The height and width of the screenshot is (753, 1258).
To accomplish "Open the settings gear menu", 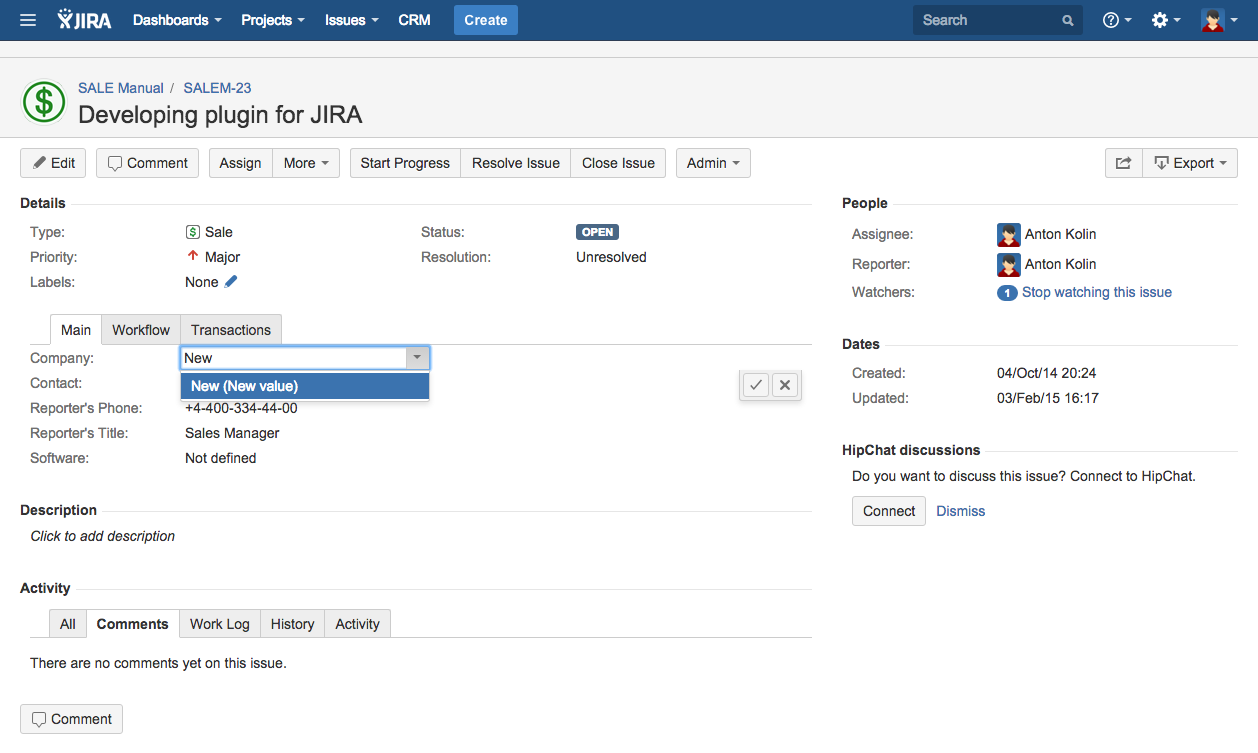I will click(x=1165, y=20).
